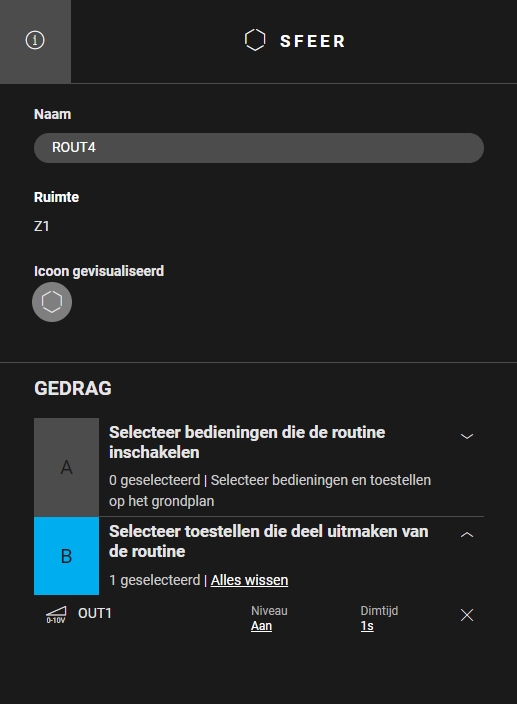Select the blue B step block

(x=66, y=556)
